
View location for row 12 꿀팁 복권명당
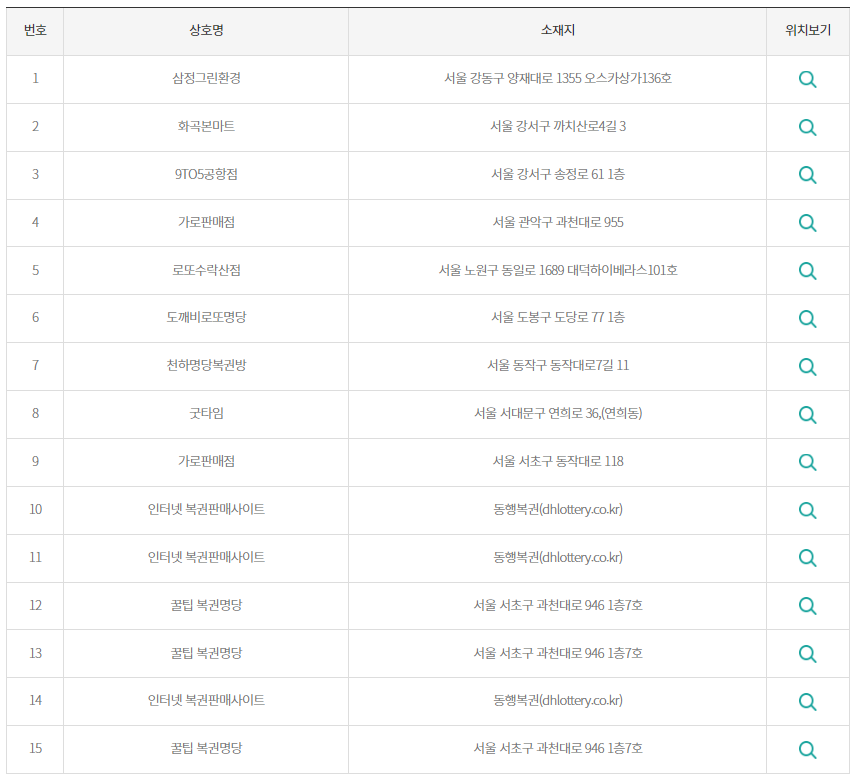coord(808,606)
